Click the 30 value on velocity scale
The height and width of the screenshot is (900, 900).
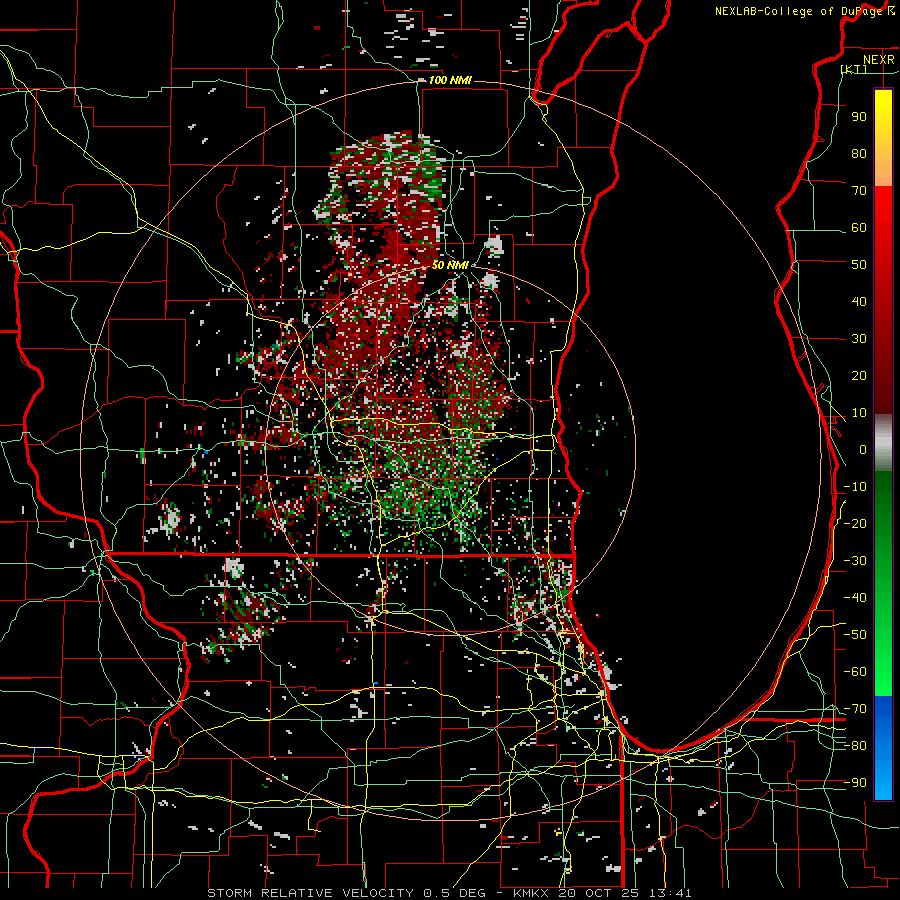859,339
